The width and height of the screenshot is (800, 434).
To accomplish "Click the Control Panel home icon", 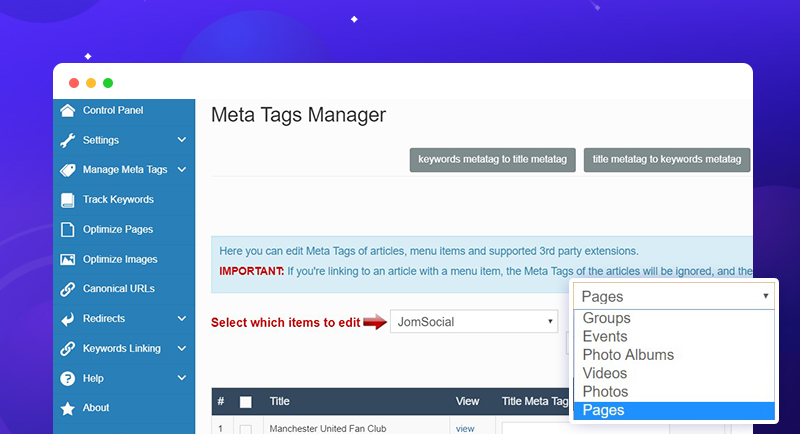I will coord(67,111).
